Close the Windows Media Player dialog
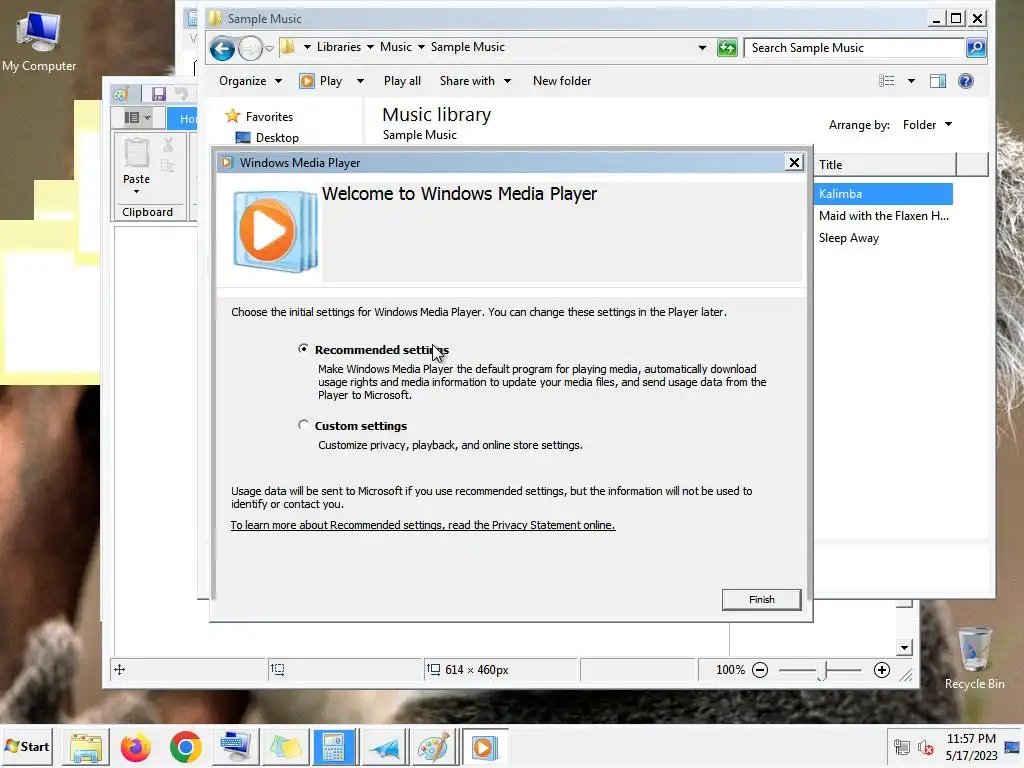Screen dimensions: 1024x768 (x=793, y=163)
